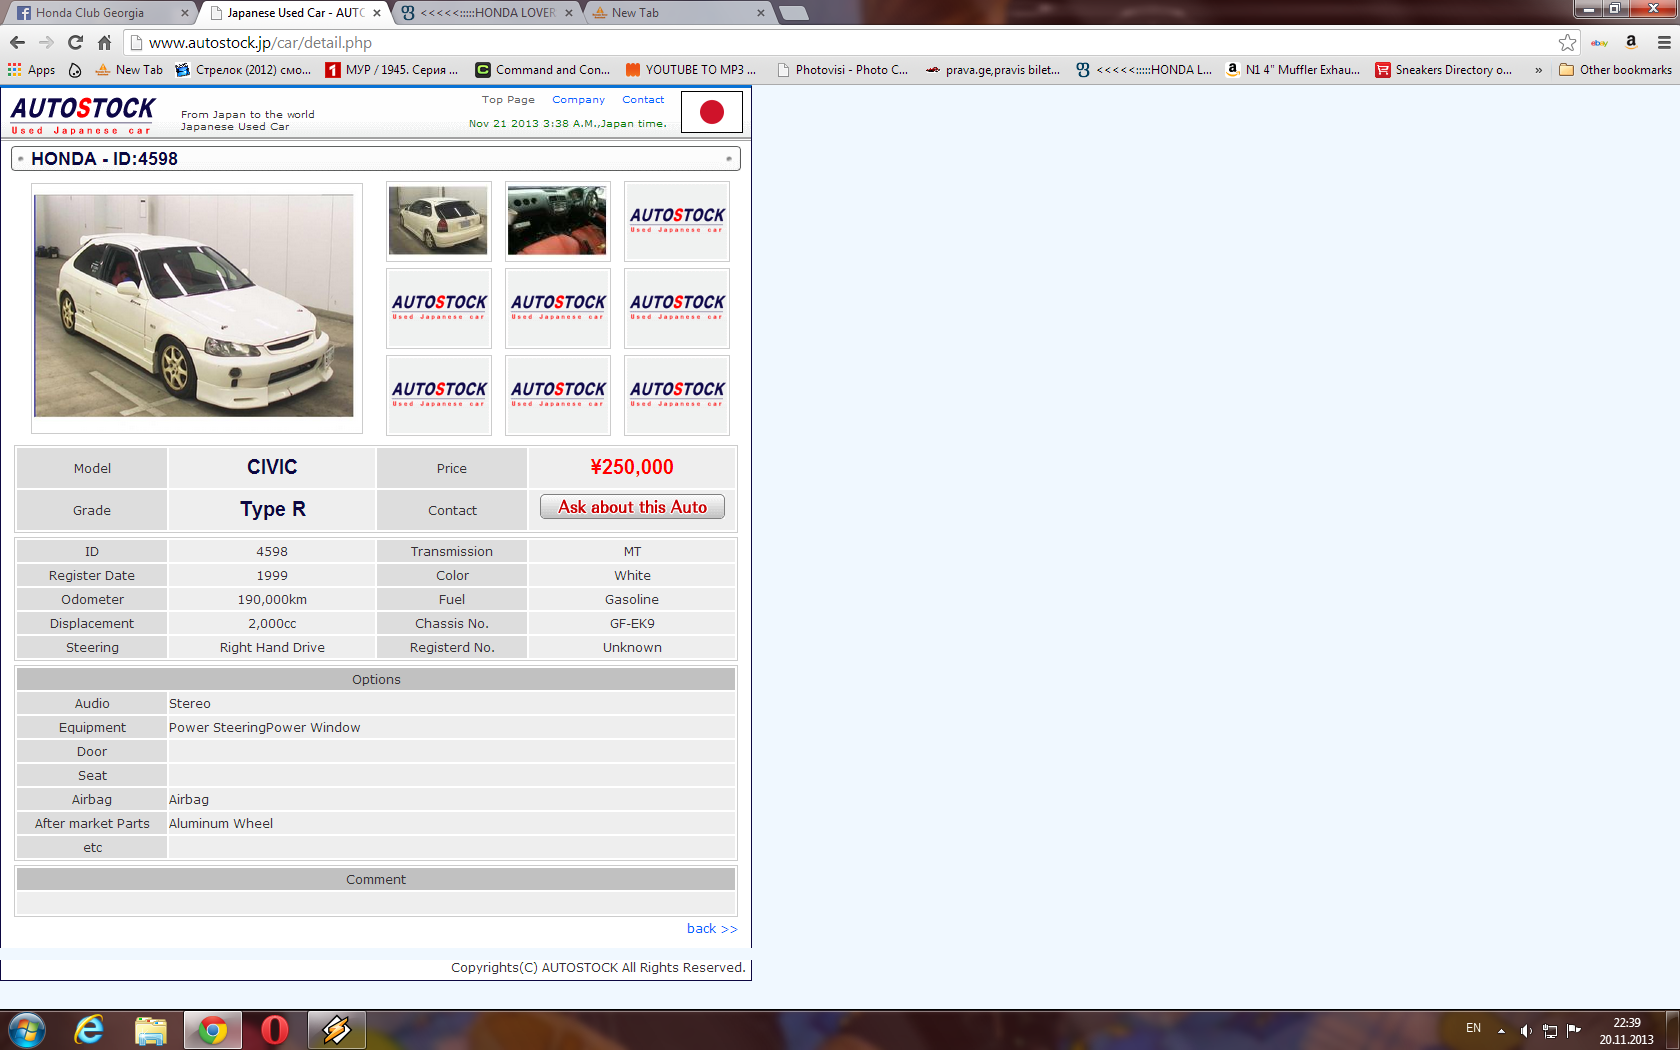Open the Стрелок (2012) bookmark

pos(243,70)
